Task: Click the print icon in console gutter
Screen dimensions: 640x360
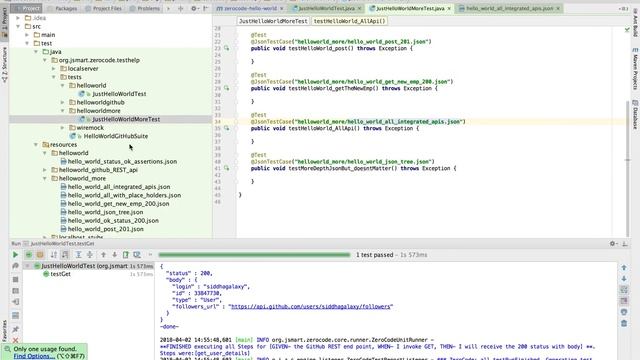Action: coord(624,312)
